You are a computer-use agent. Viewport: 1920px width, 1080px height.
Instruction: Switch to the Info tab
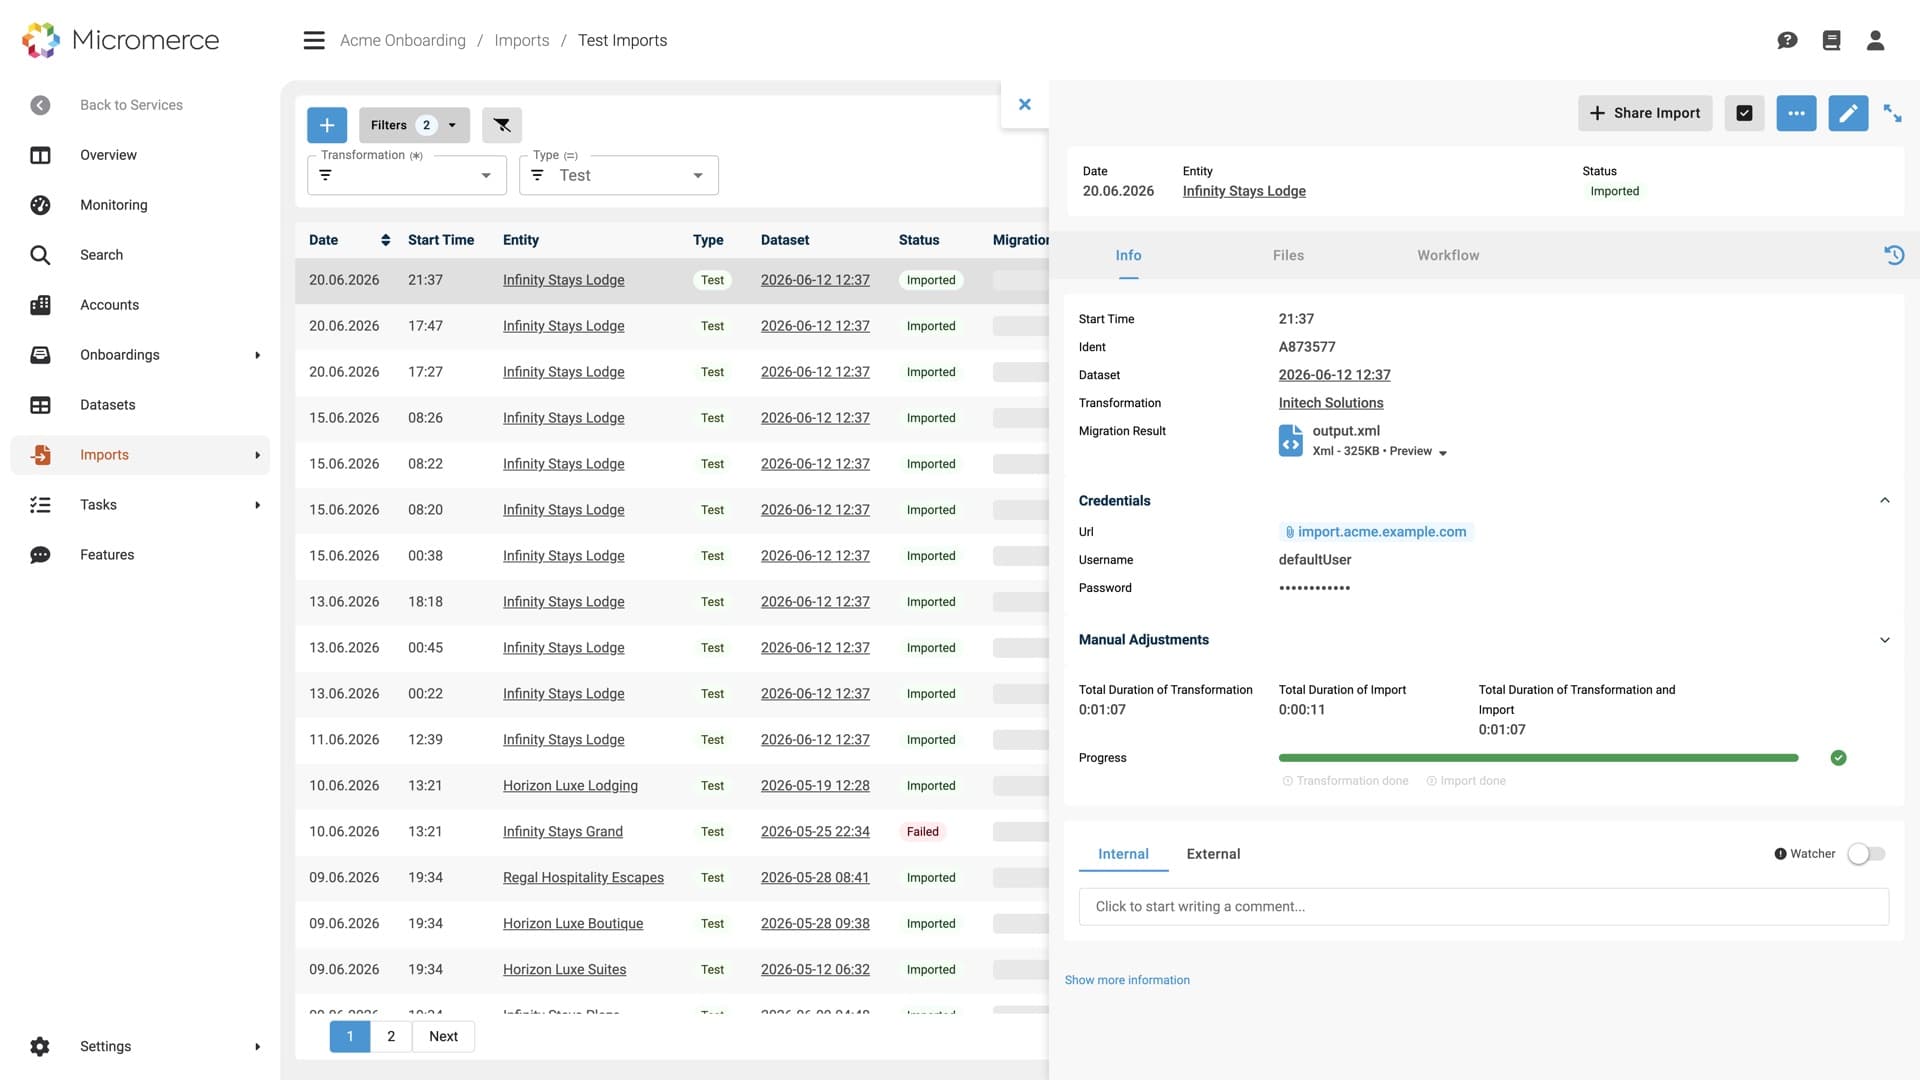tap(1128, 255)
